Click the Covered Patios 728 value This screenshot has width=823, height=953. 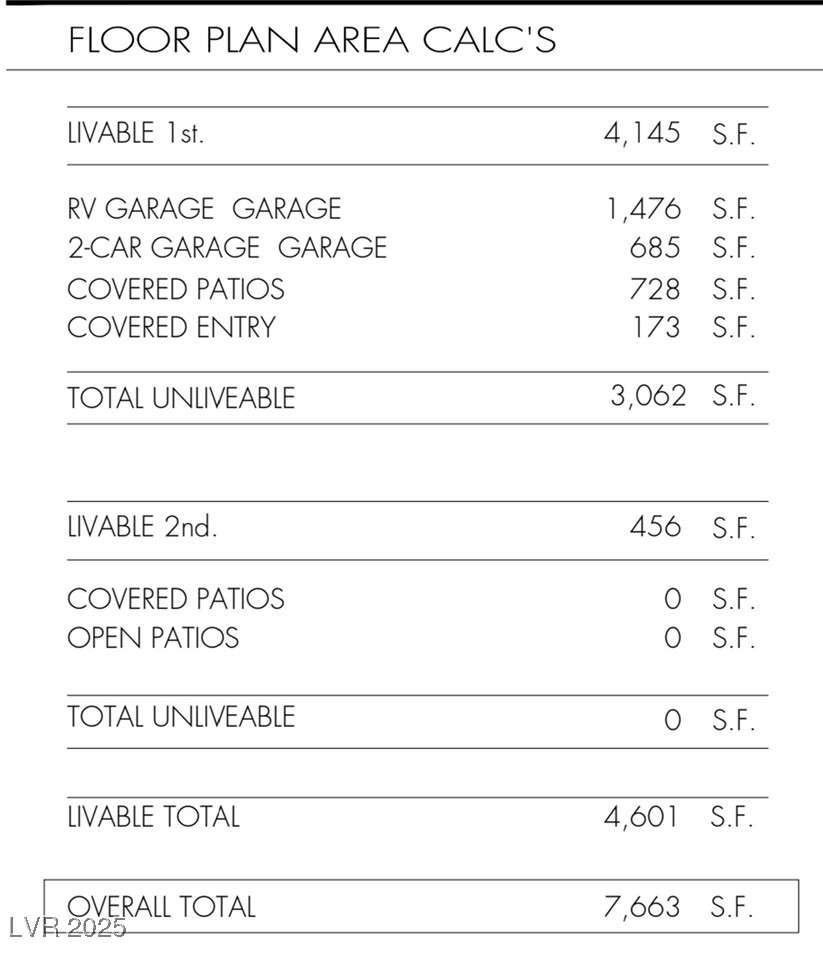[655, 289]
